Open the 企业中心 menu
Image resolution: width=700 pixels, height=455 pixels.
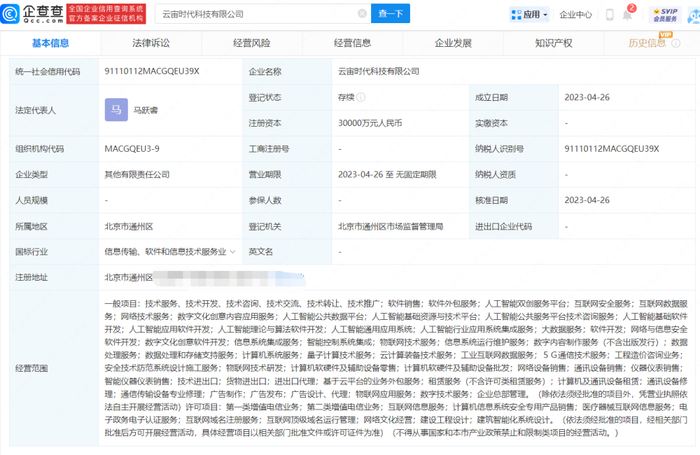575,15
